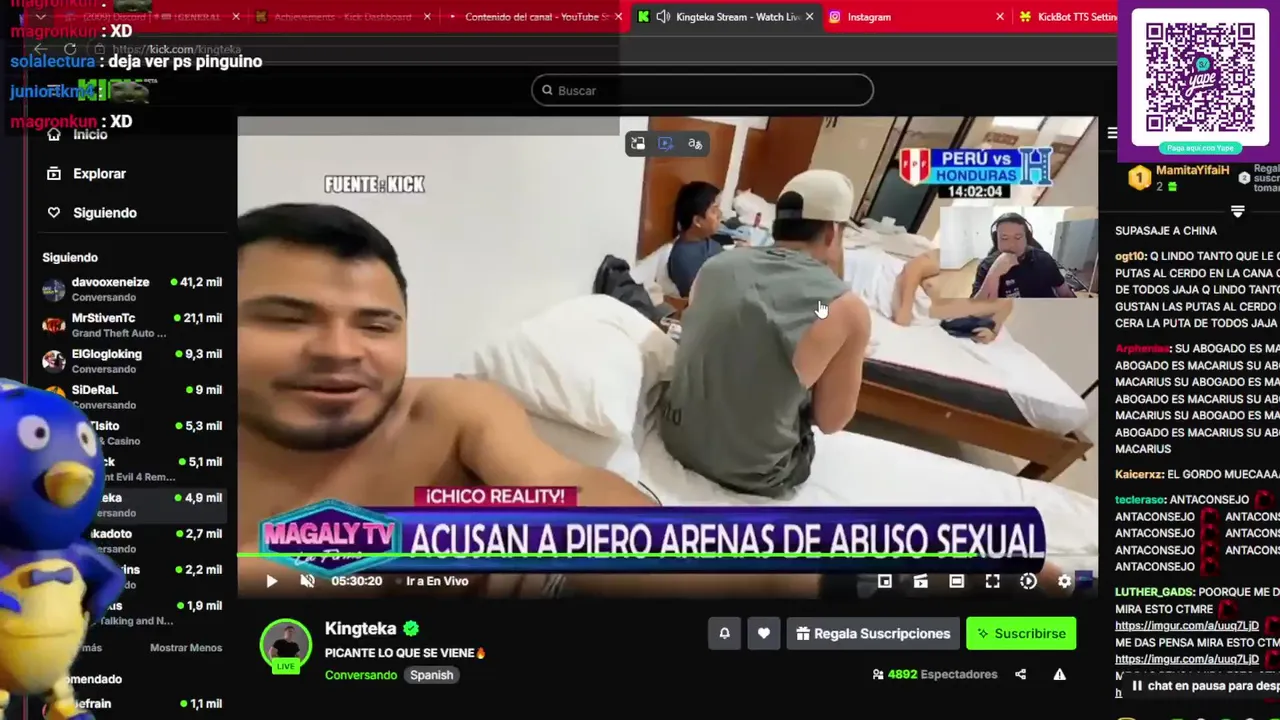Report stream via warning triangle icon
This screenshot has height=720, width=1280.
click(1059, 674)
